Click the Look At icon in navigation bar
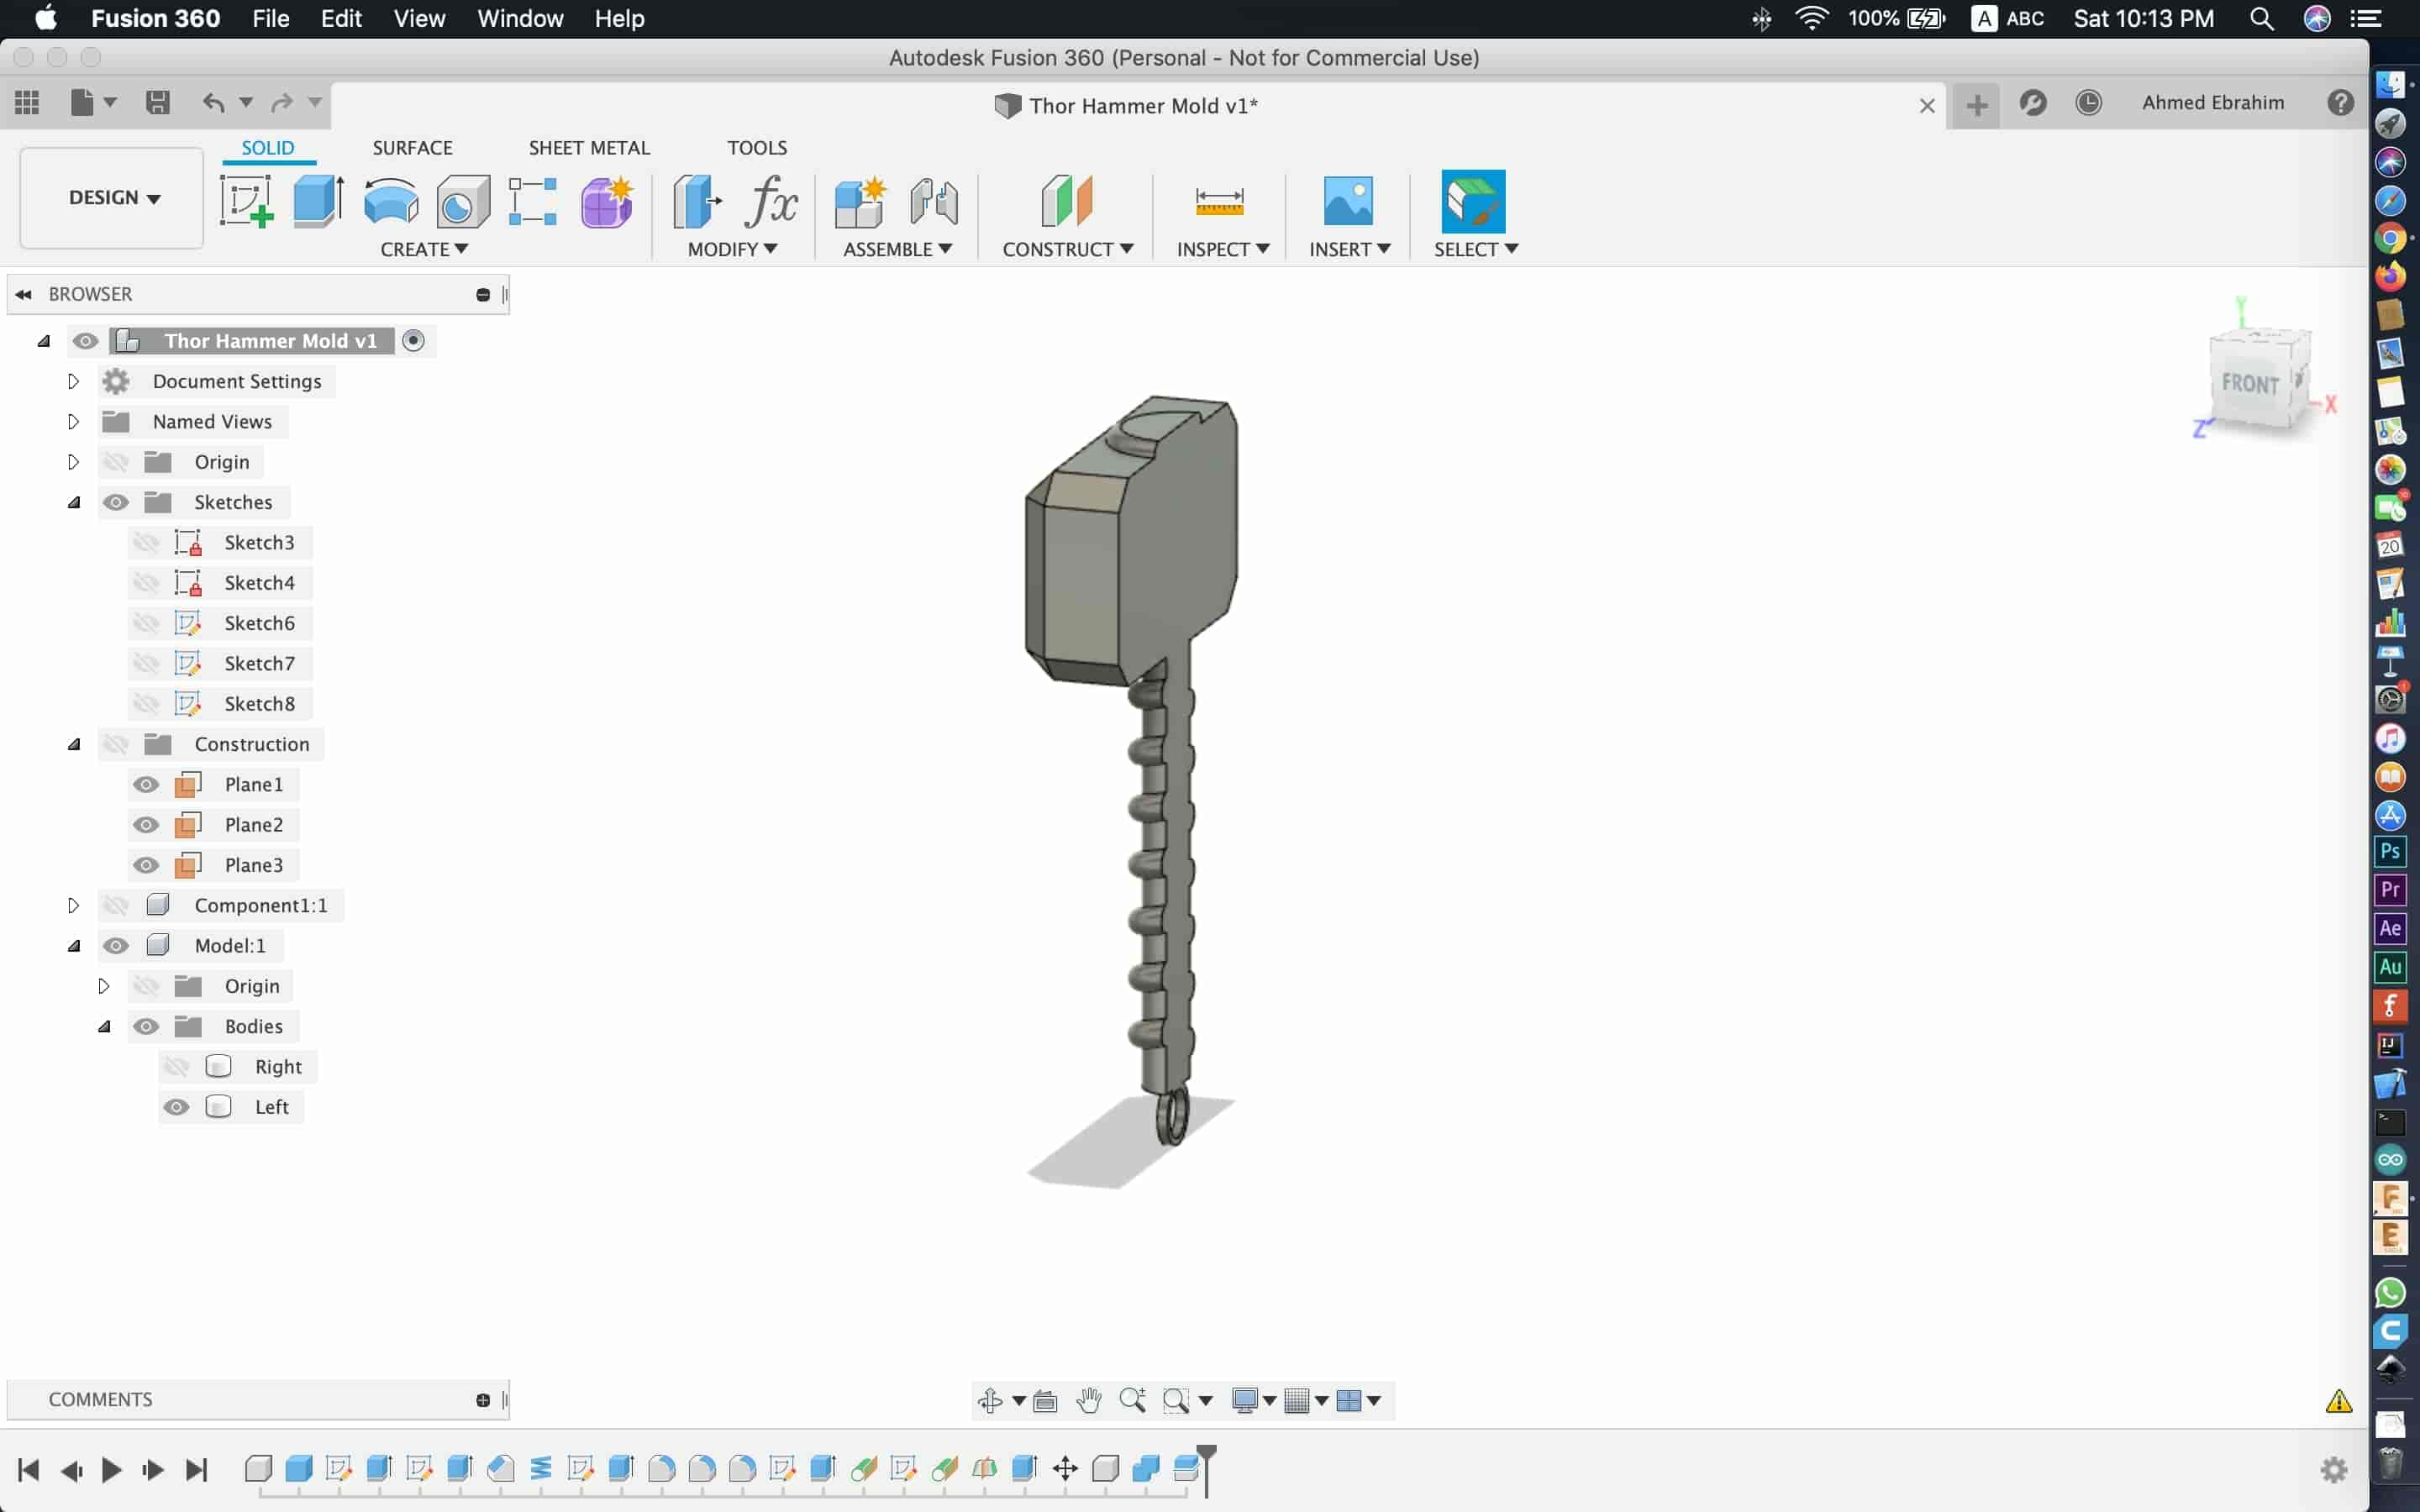Screen dimensions: 2420x1512 point(1045,1401)
